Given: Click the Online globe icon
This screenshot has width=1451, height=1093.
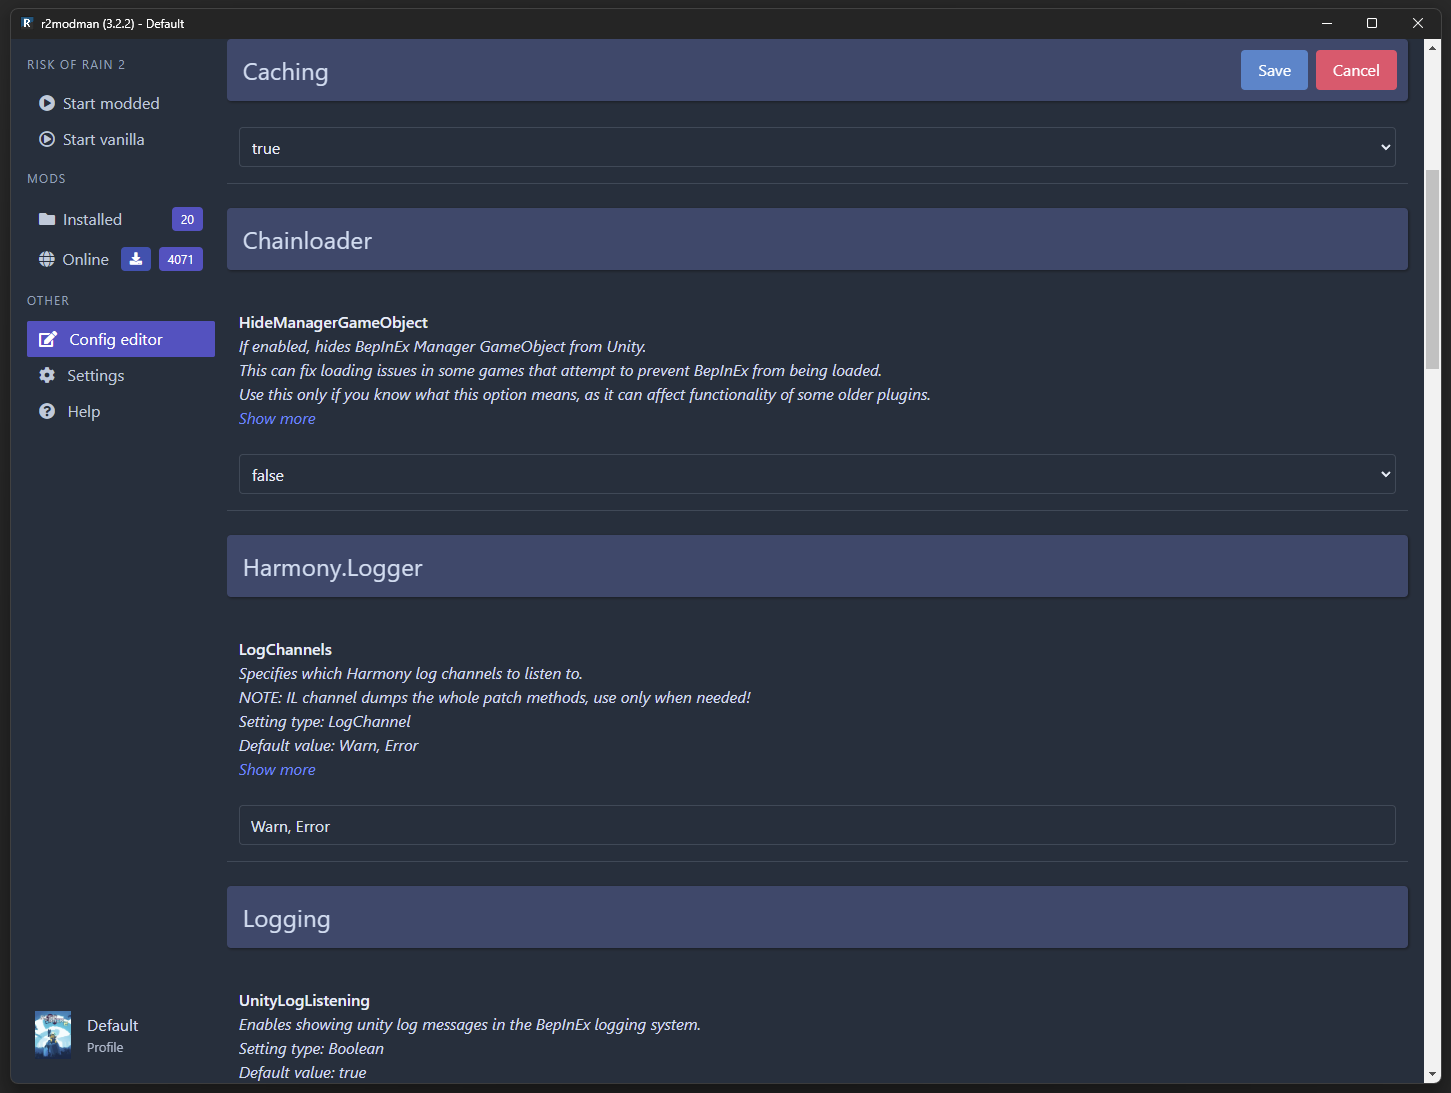Looking at the screenshot, I should click(47, 259).
